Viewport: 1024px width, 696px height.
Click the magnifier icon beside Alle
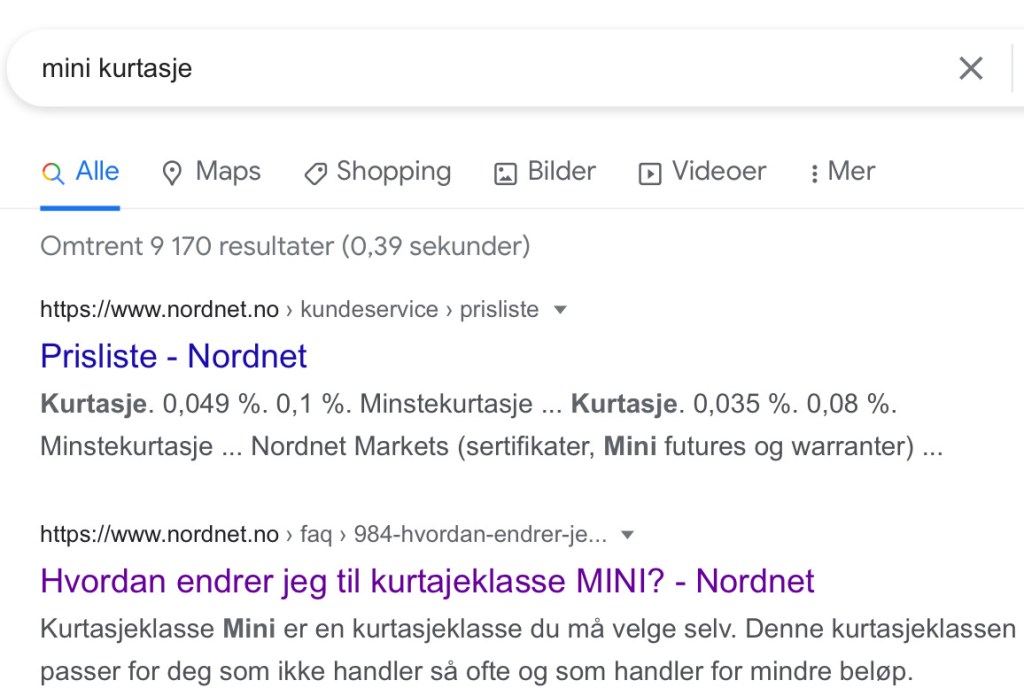click(53, 172)
